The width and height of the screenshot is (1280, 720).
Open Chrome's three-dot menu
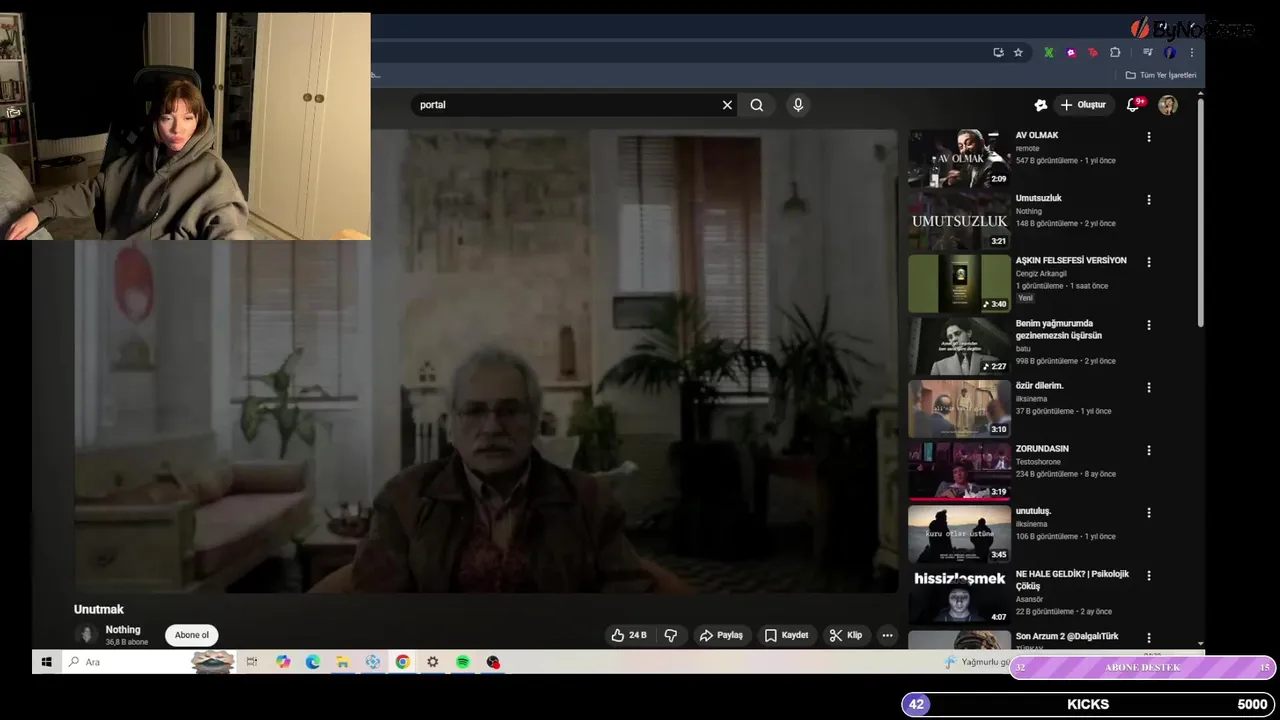coord(1191,52)
